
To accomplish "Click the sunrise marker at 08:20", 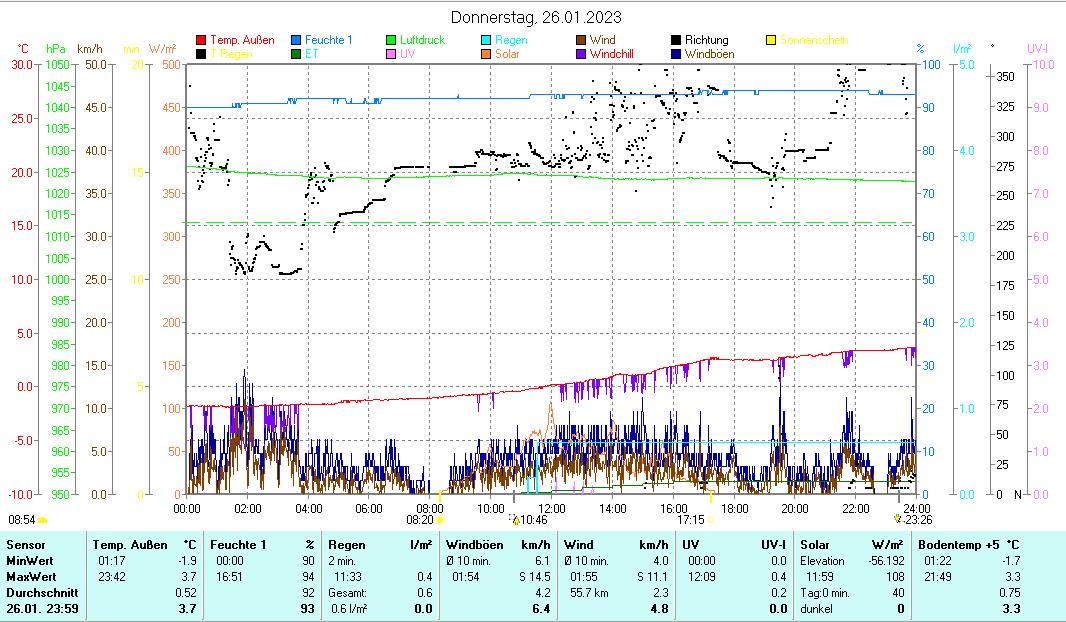I will pos(440,520).
